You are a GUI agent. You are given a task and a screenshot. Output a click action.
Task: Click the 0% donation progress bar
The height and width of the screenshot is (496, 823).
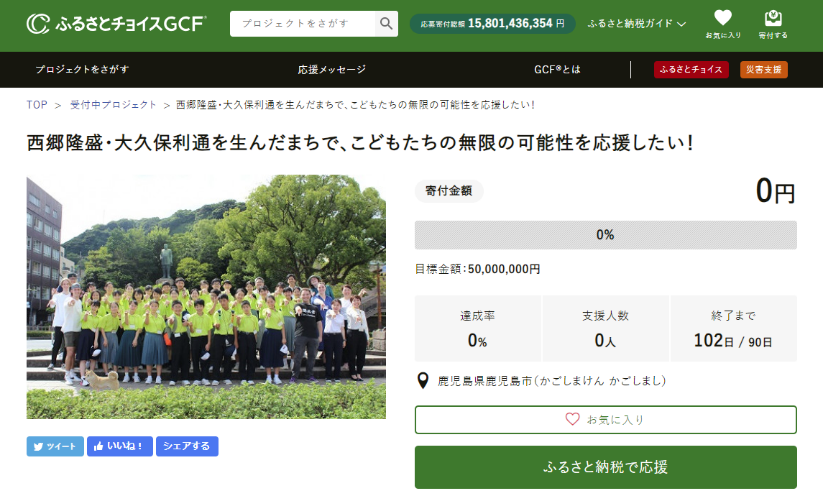point(605,235)
